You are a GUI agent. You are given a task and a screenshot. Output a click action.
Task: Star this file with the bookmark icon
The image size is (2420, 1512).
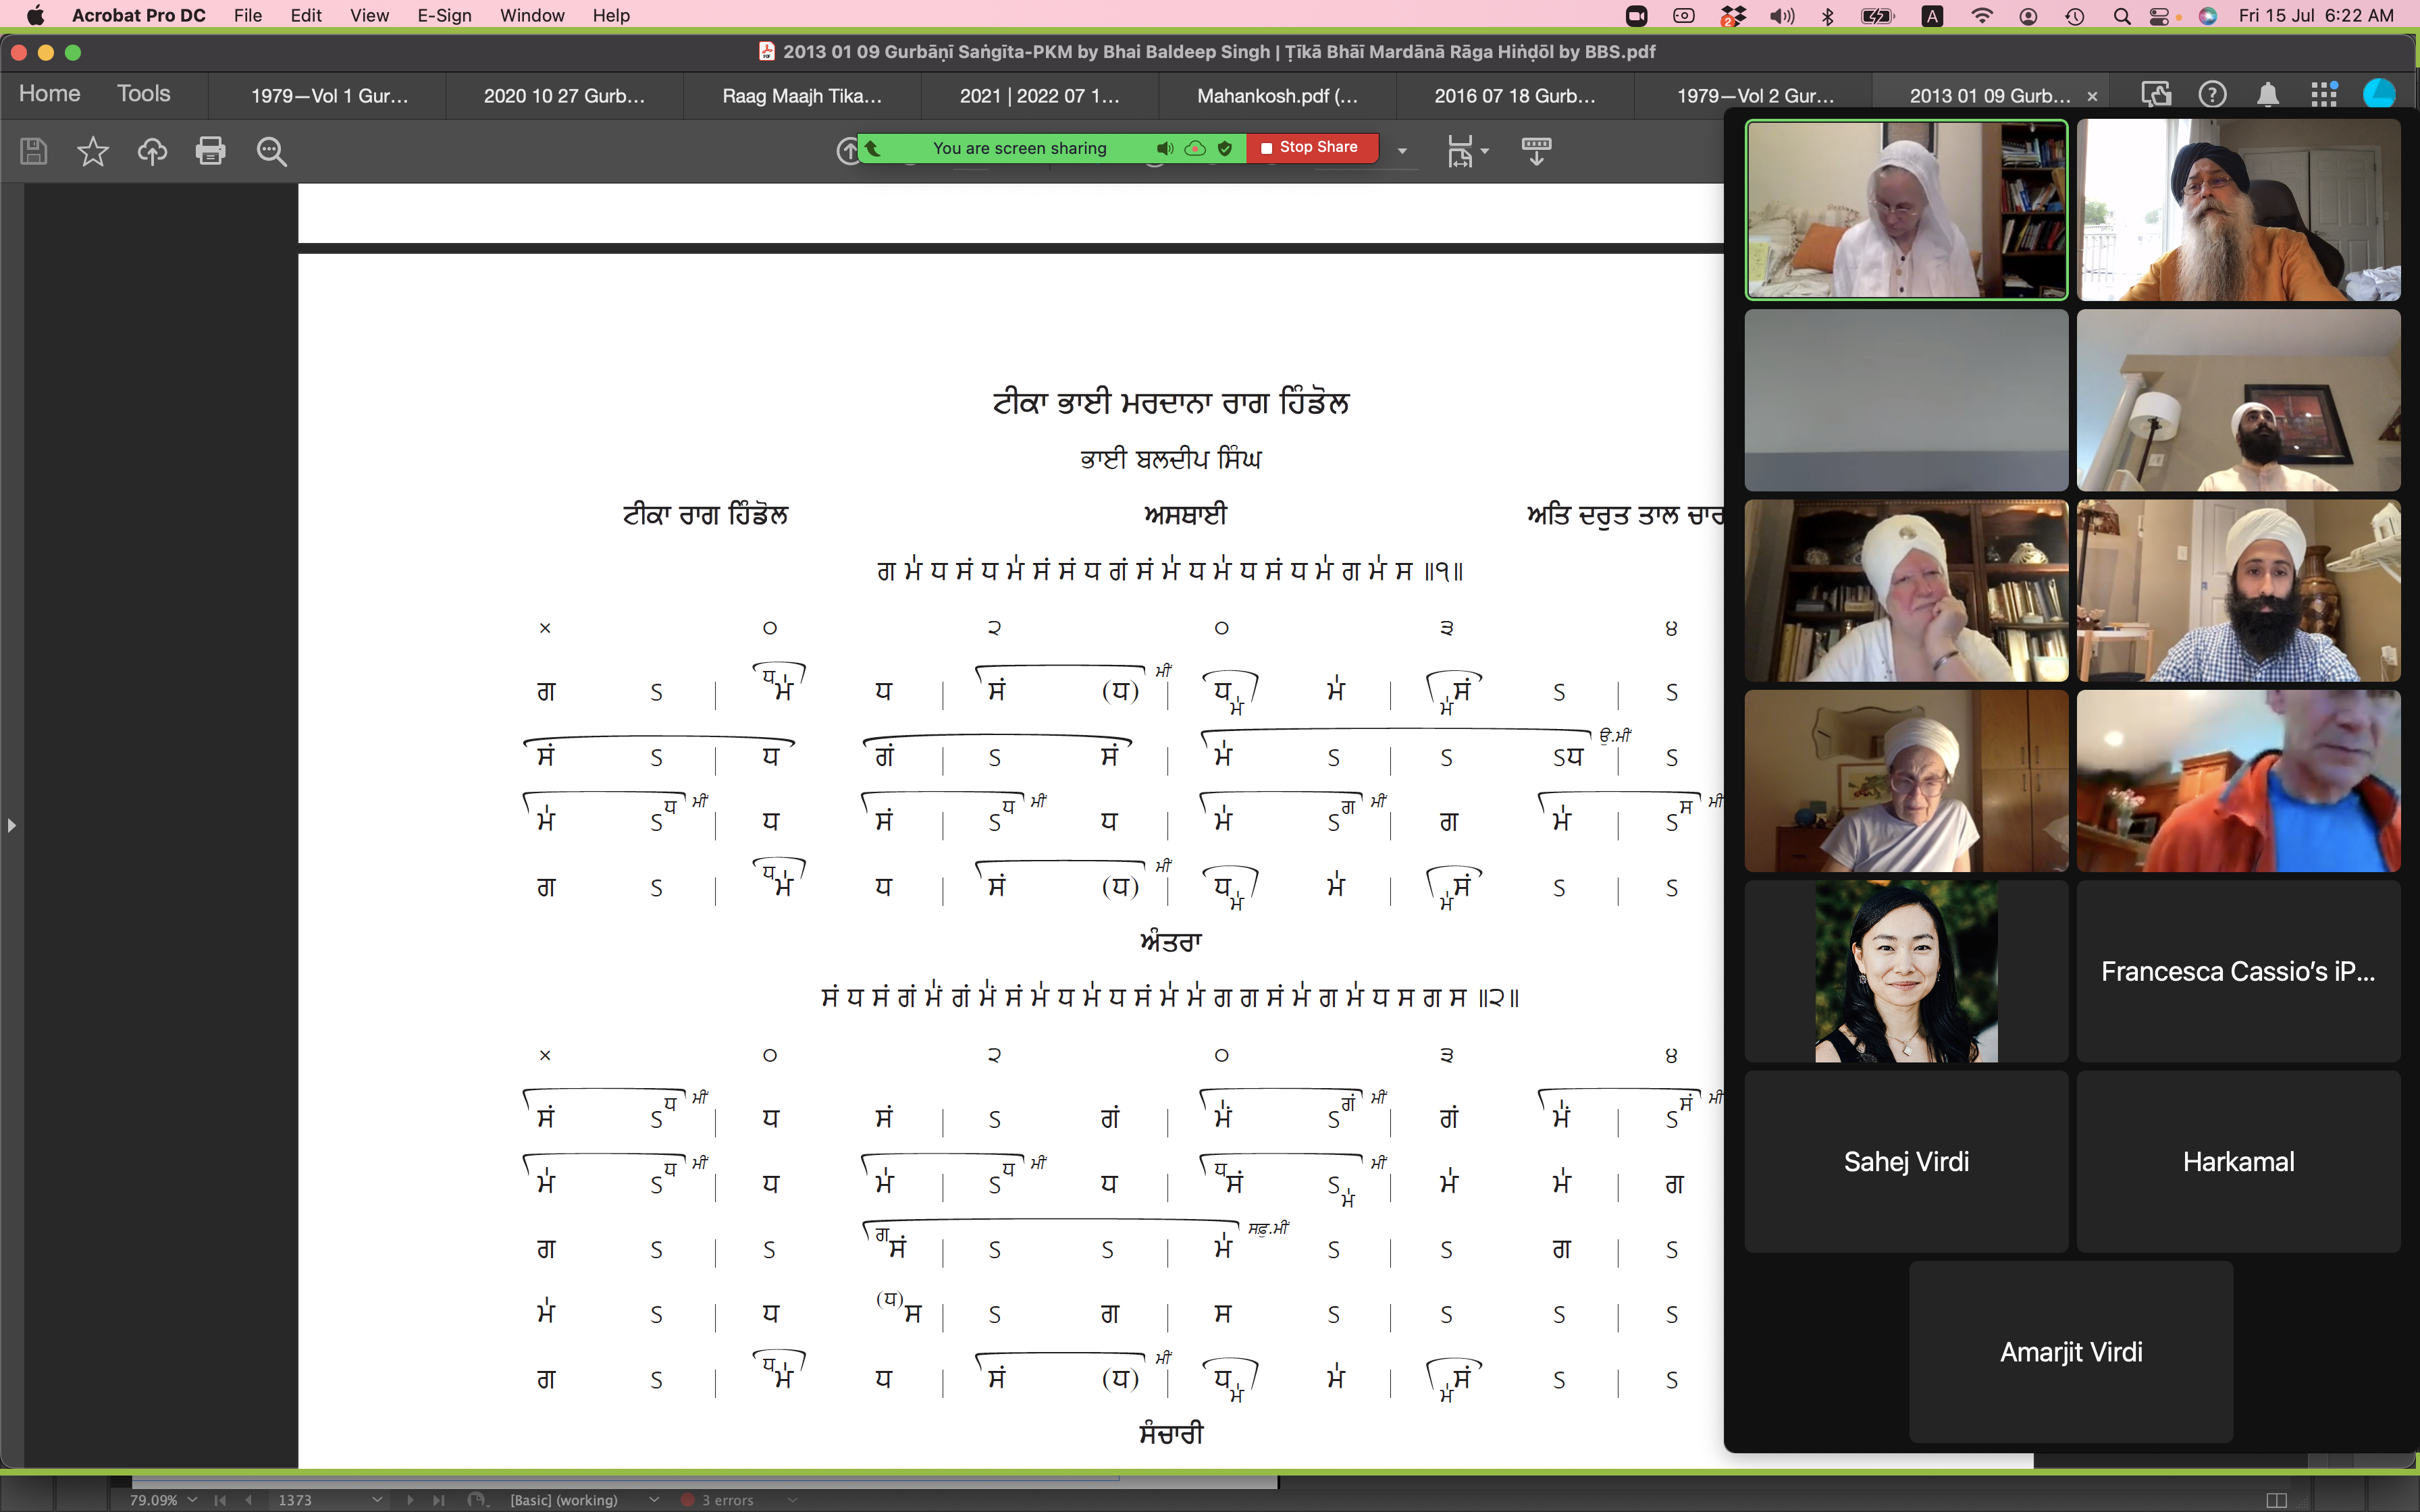click(92, 151)
